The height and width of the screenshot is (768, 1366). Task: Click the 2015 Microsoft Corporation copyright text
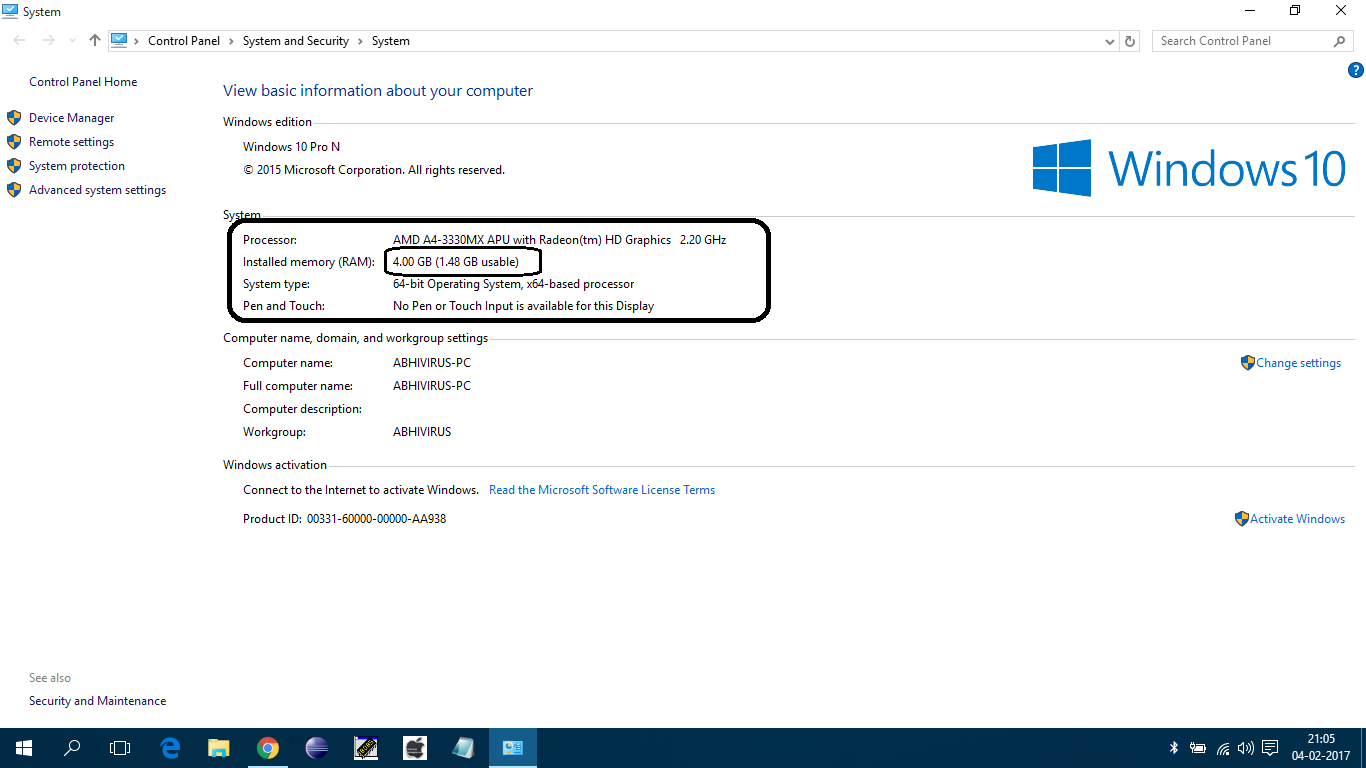(374, 170)
